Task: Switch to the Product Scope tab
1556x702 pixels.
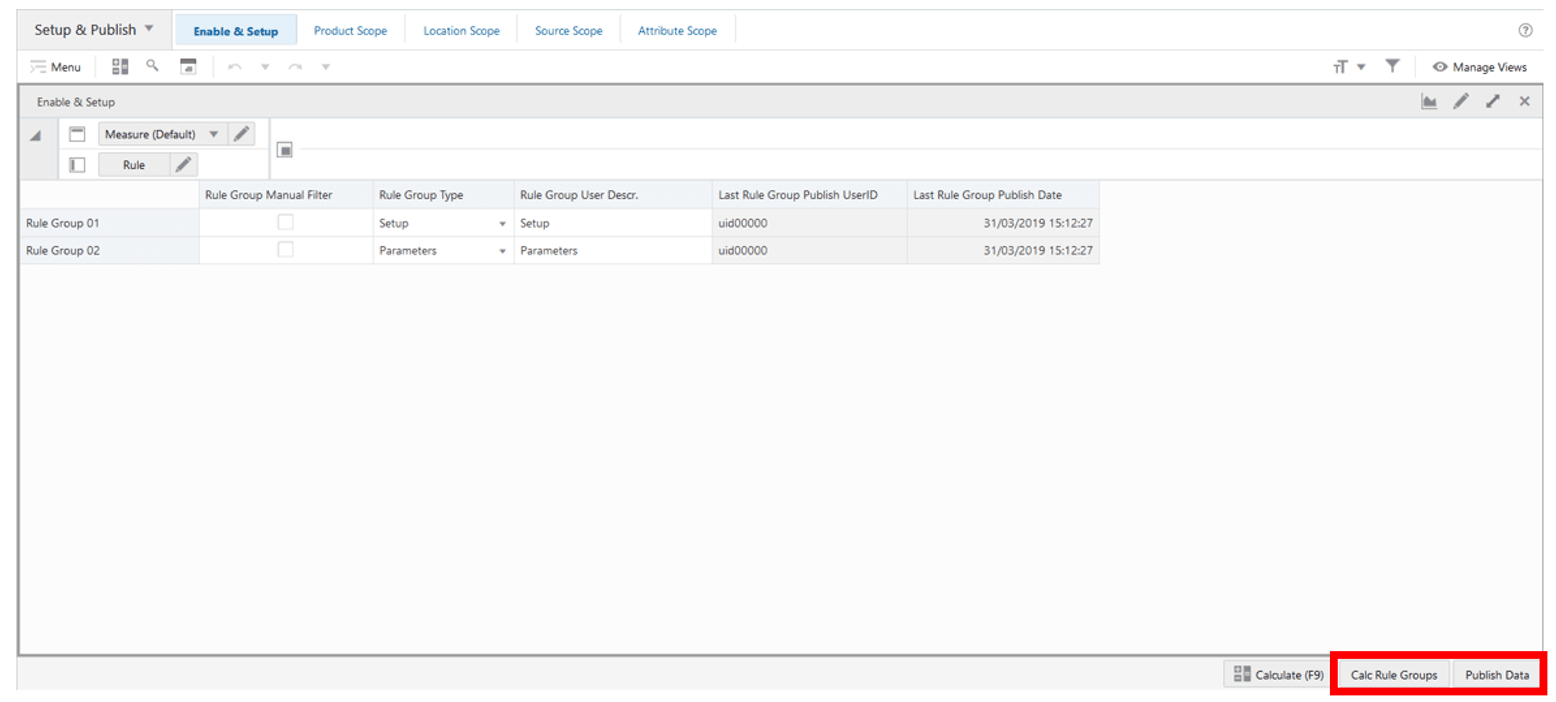Action: (x=350, y=30)
